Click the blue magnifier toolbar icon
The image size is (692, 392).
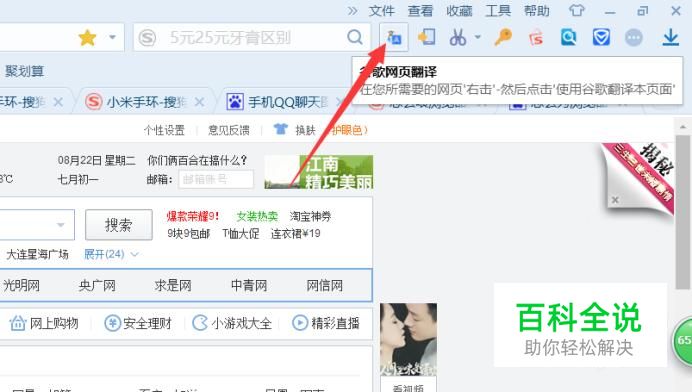point(568,38)
